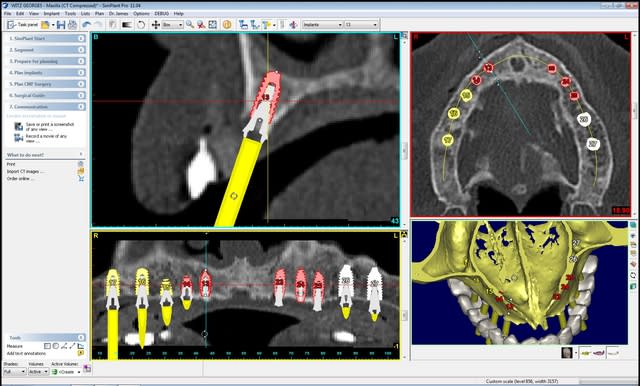
Task: Click implant 13 in the cross-section view
Action: (x=266, y=96)
